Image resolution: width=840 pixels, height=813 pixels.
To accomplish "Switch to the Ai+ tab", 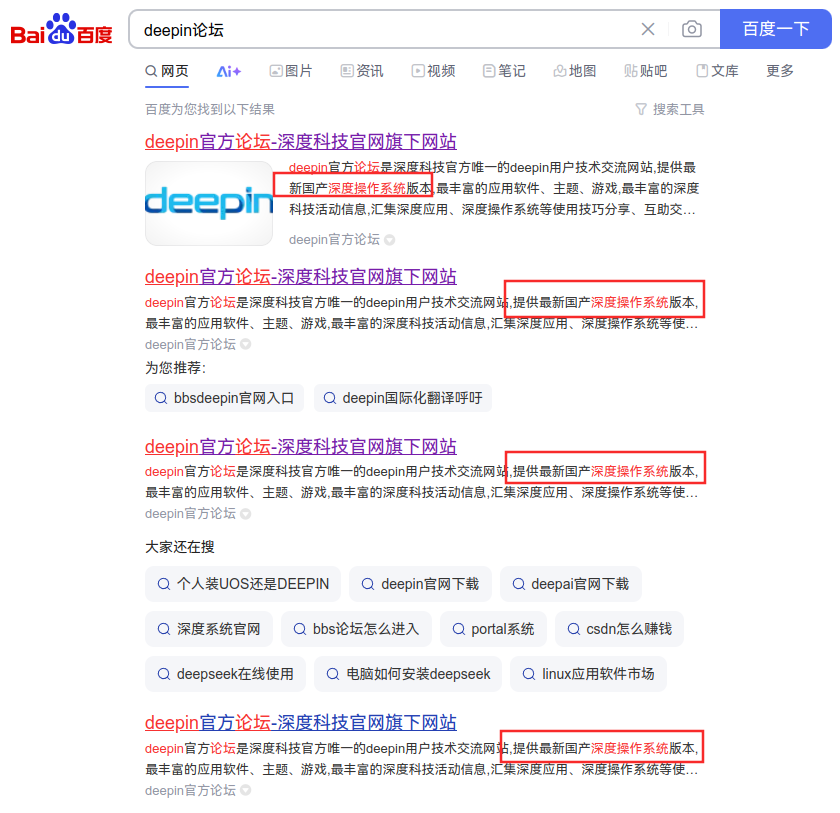I will [229, 71].
